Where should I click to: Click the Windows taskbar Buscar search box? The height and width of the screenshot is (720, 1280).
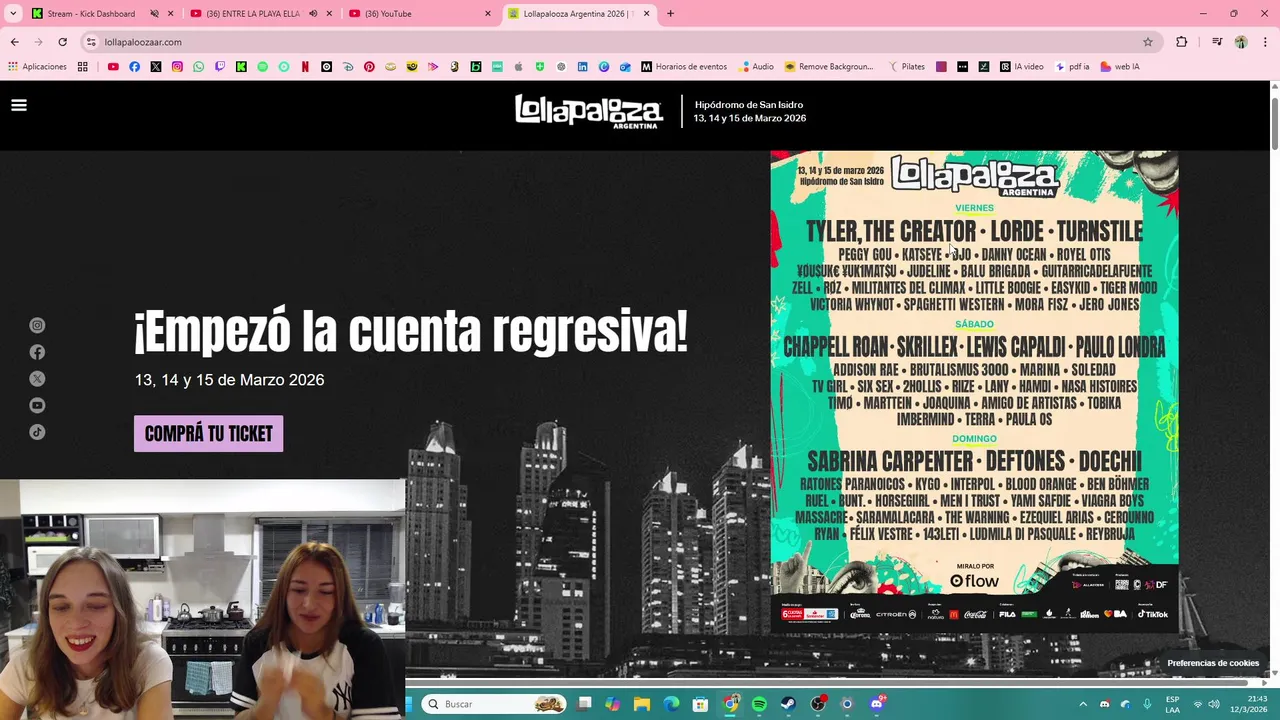pos(494,704)
